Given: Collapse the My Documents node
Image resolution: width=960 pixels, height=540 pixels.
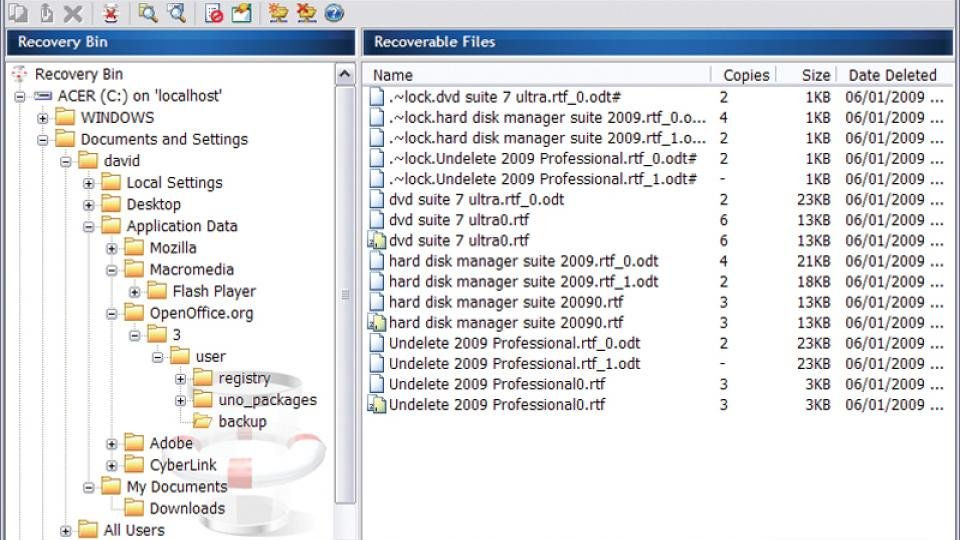Looking at the screenshot, I should tap(89, 487).
